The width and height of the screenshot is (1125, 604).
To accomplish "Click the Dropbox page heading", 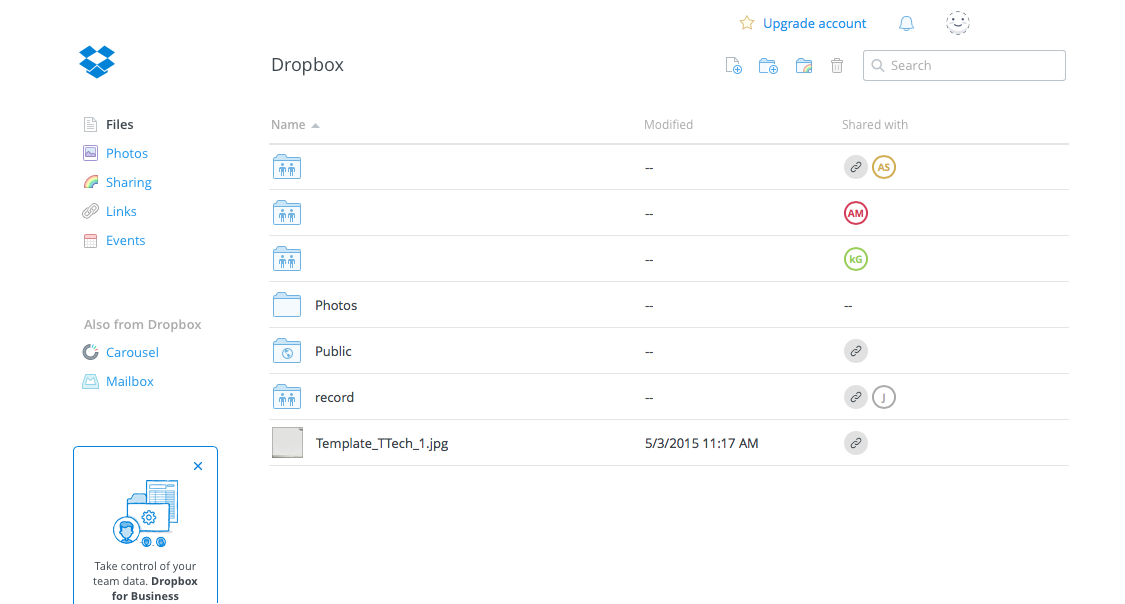I will pyautogui.click(x=307, y=65).
